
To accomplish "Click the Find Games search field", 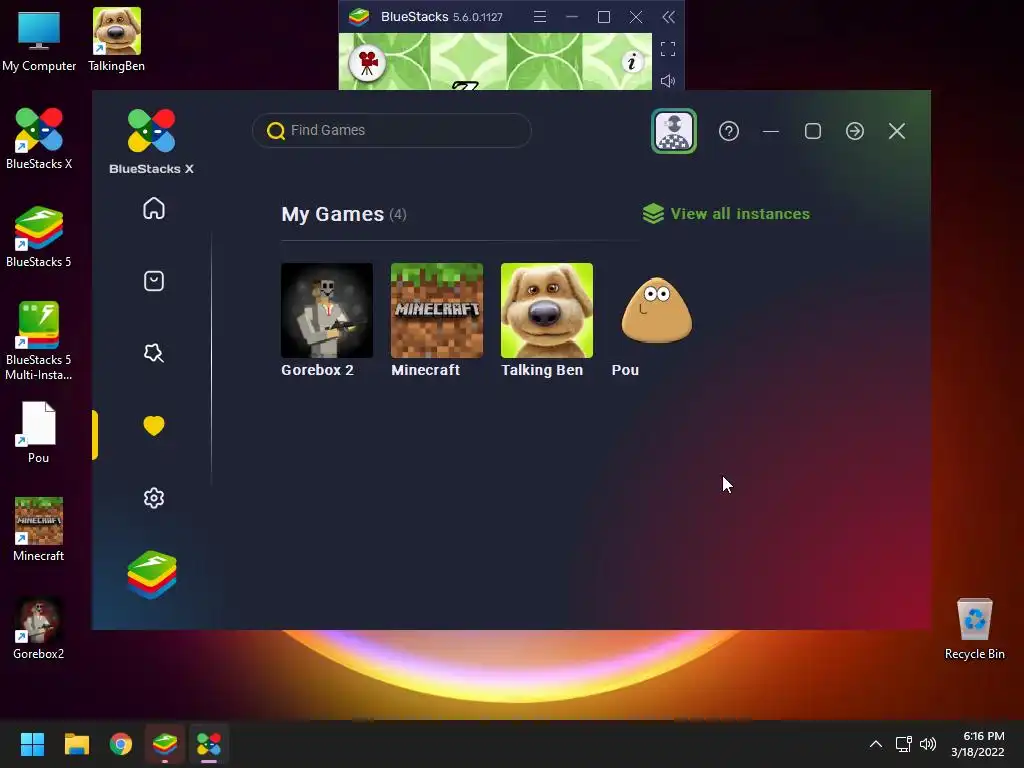I will [x=392, y=130].
